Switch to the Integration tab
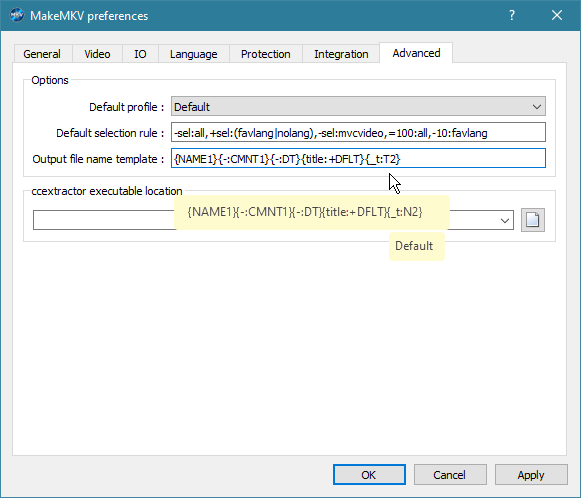581x498 pixels. point(341,54)
